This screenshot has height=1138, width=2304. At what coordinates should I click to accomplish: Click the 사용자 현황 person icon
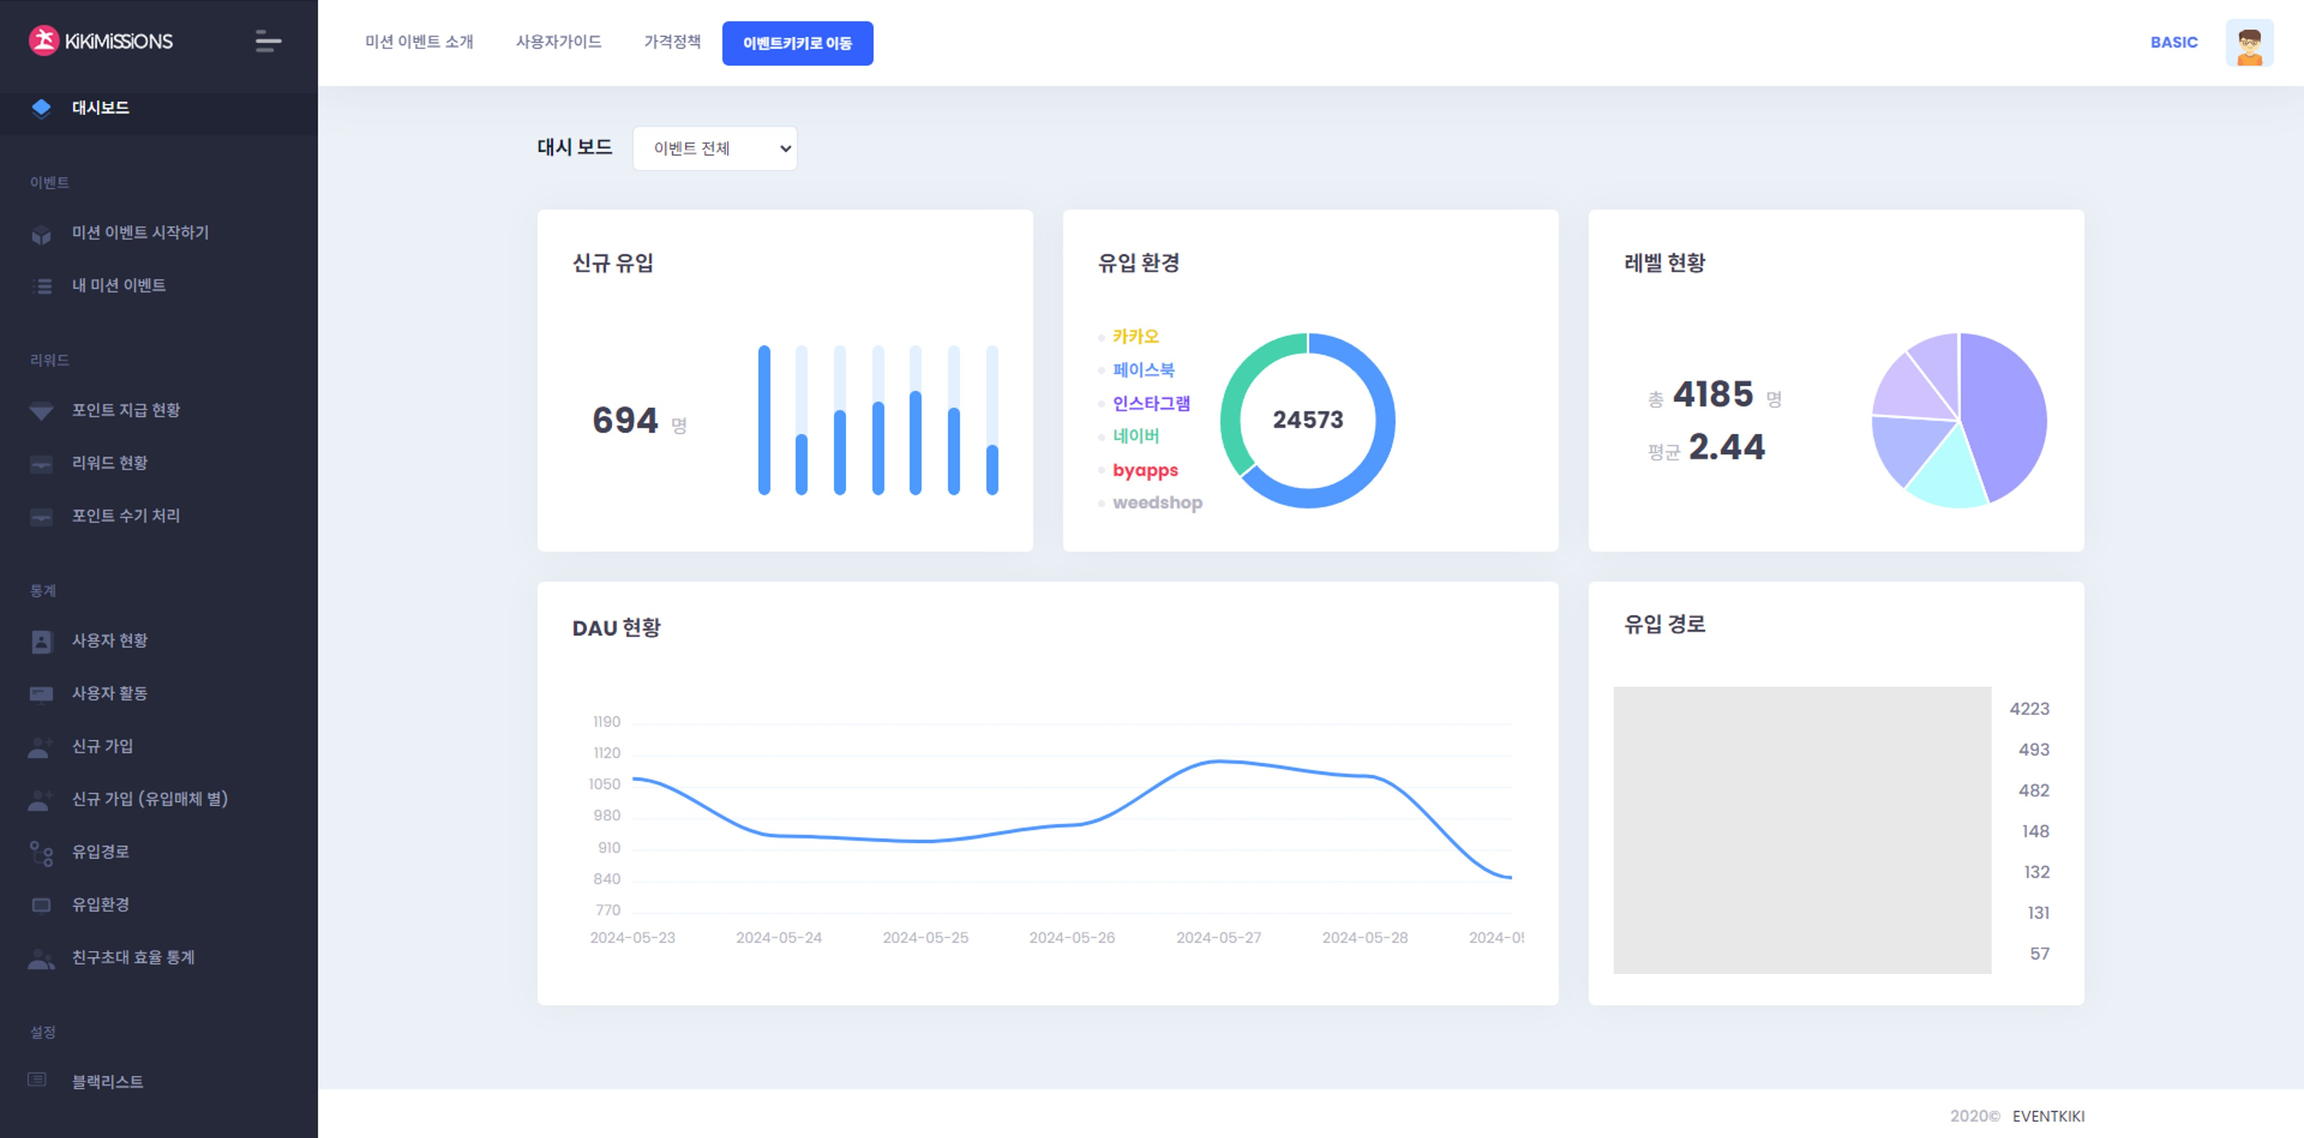coord(41,641)
